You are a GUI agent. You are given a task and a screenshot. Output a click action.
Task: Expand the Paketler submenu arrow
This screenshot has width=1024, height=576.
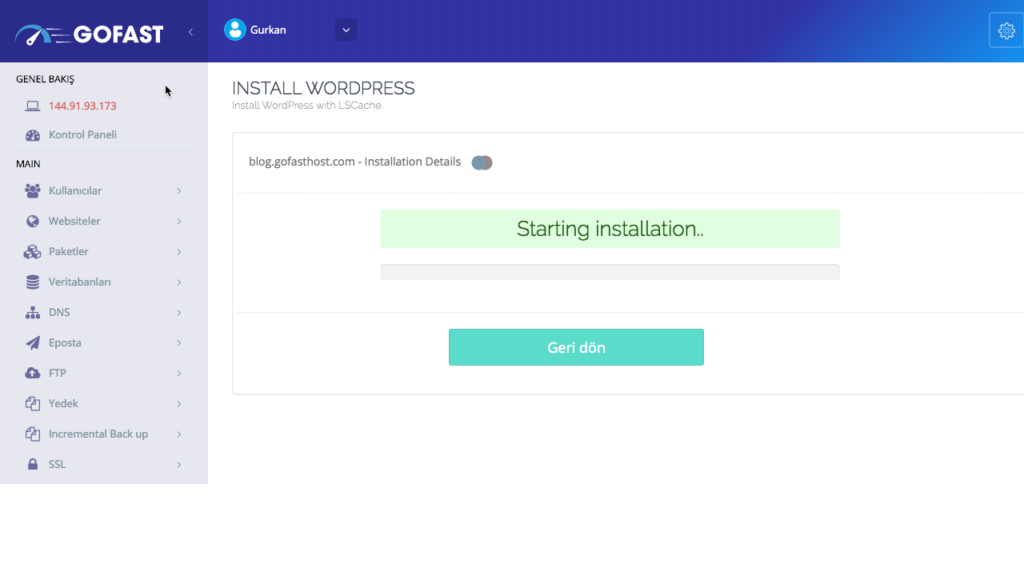tap(179, 252)
